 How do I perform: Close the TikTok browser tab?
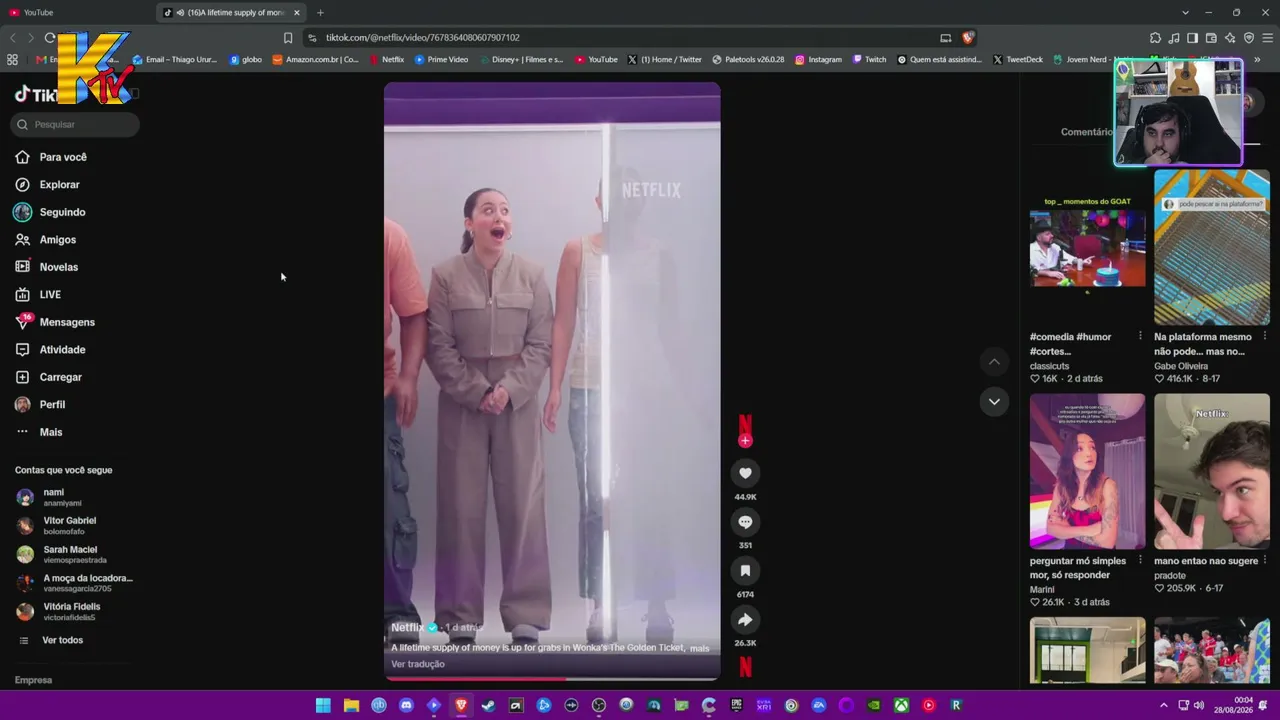(297, 13)
